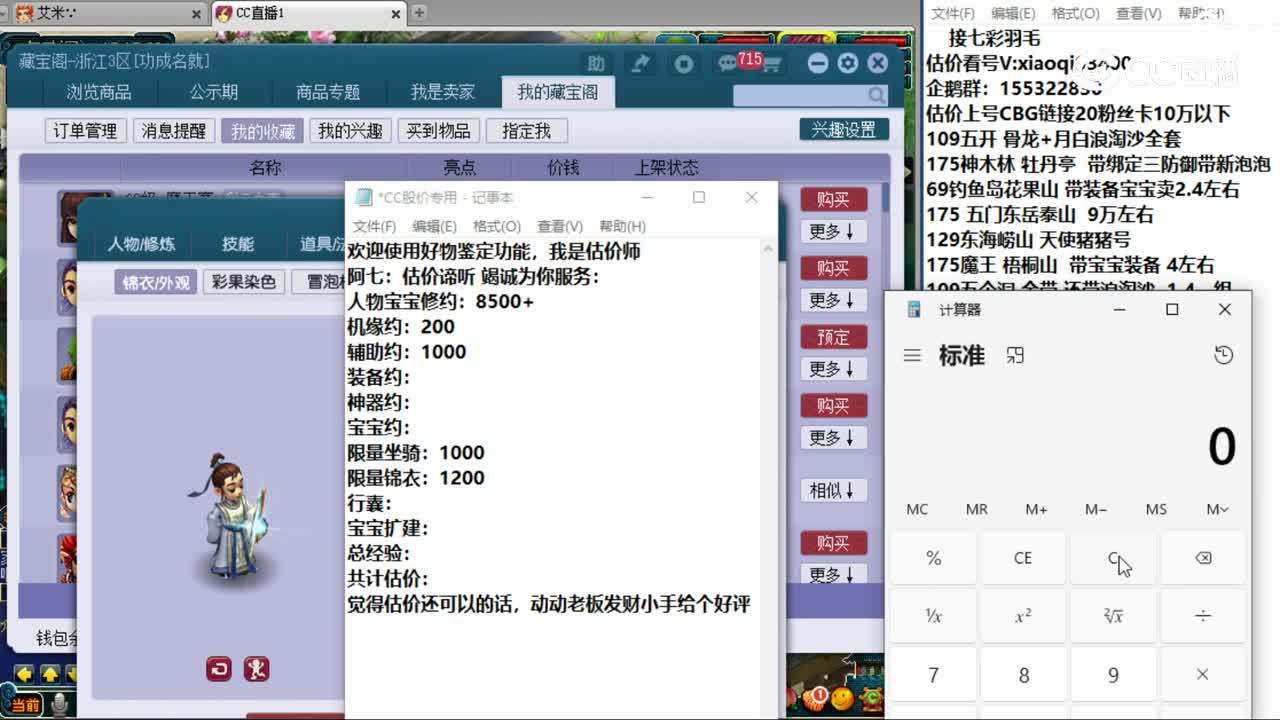Open the 格式(O) menu in CC股价专用 Notepad

(x=497, y=226)
